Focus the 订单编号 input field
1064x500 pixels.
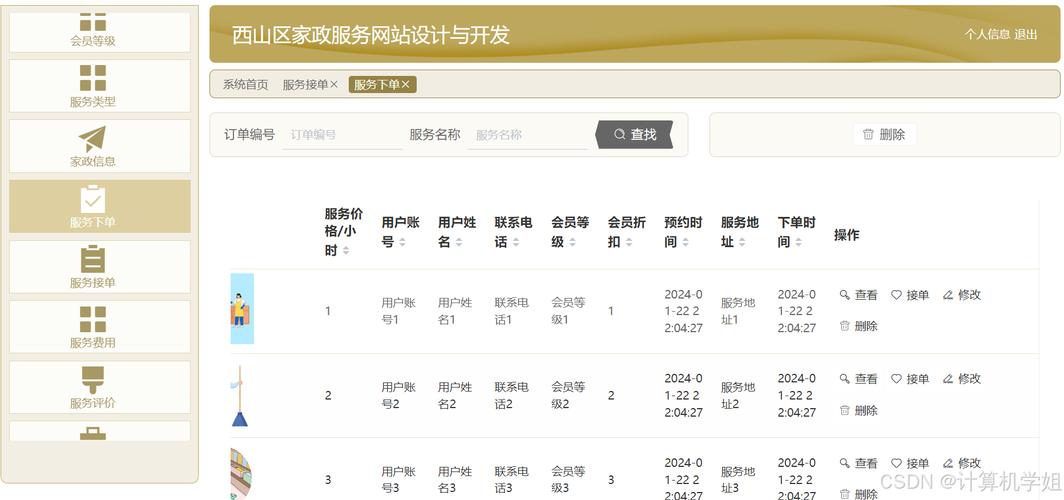point(343,134)
